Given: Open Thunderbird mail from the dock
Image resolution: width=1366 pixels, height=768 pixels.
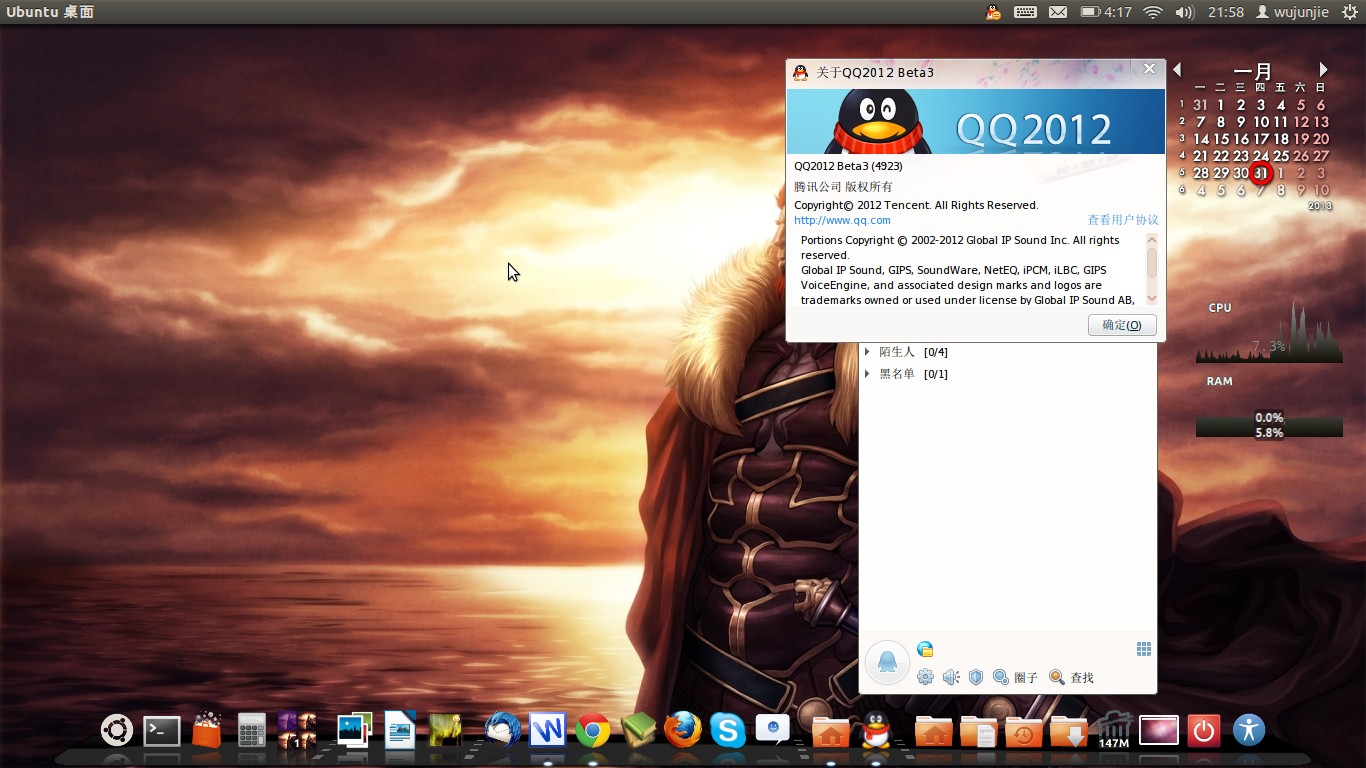Looking at the screenshot, I should [502, 730].
